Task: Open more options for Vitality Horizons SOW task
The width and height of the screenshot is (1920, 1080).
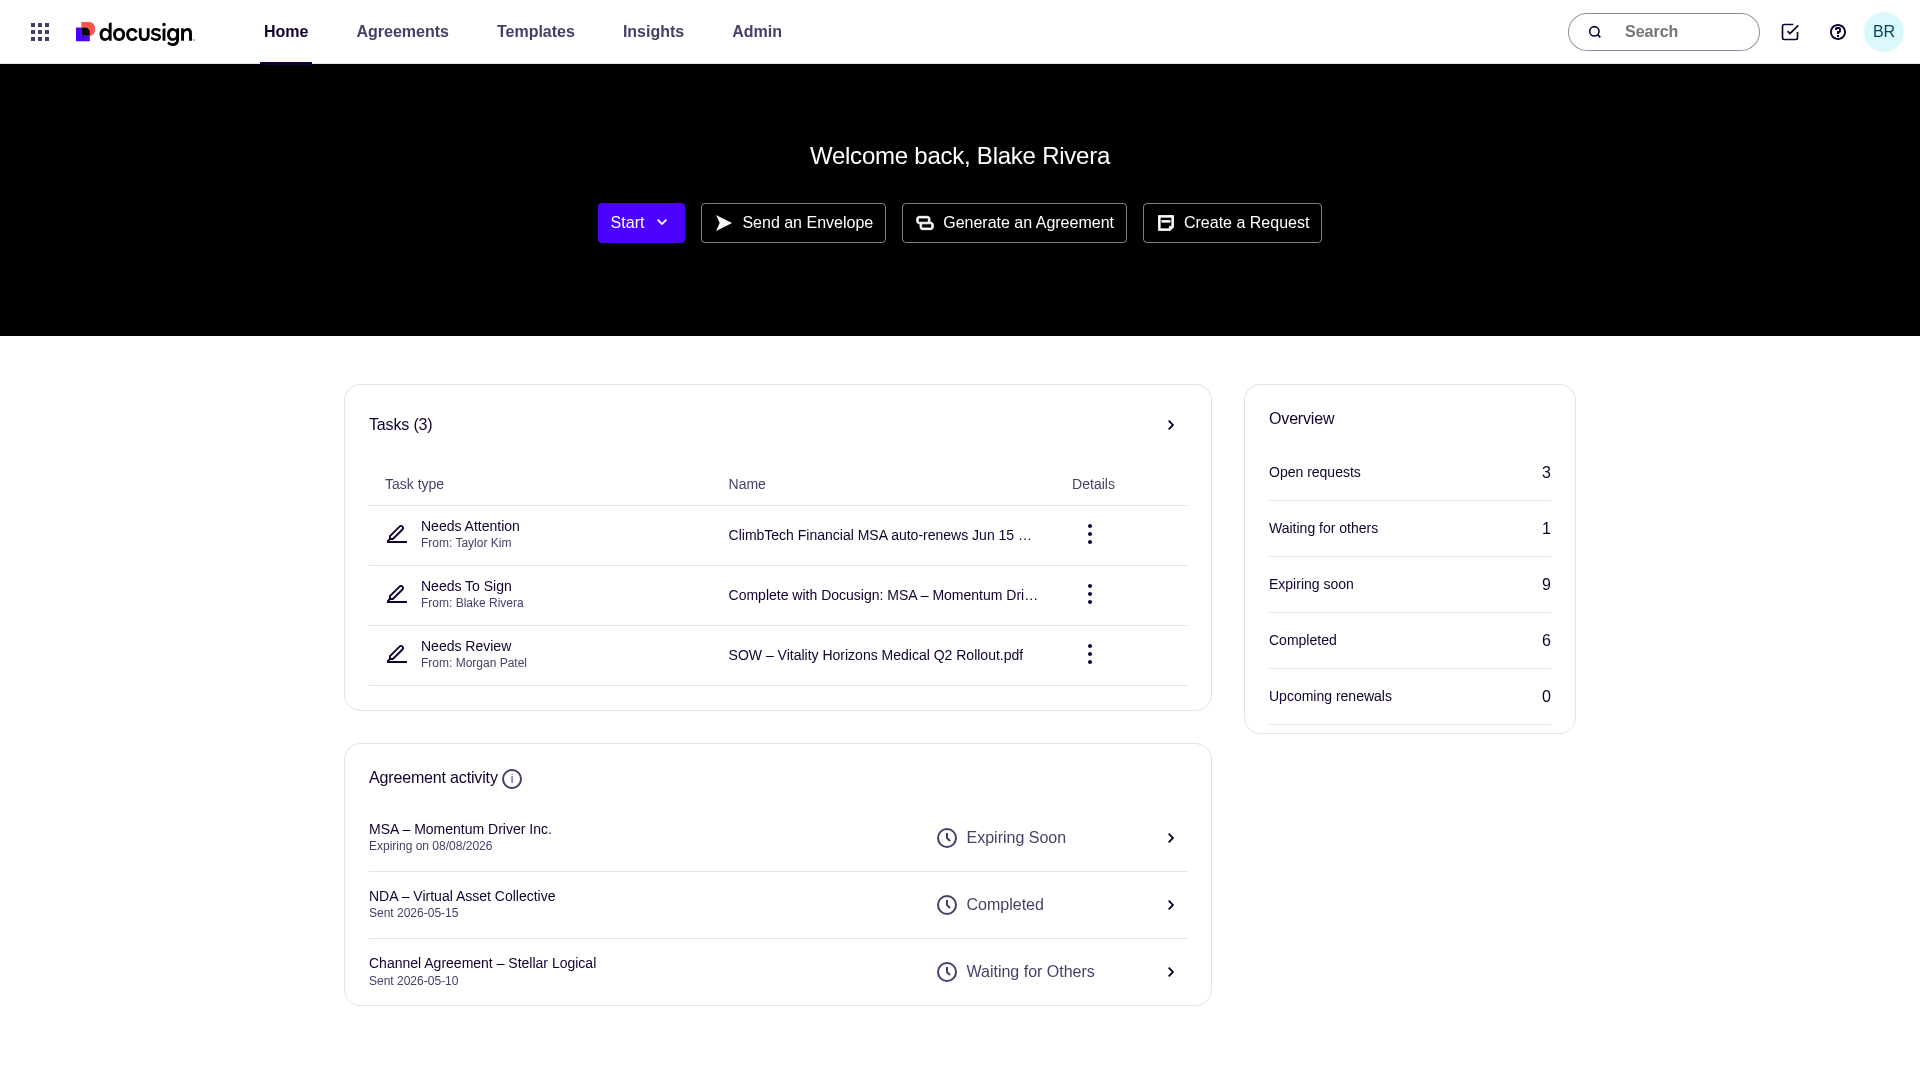Action: (1090, 654)
